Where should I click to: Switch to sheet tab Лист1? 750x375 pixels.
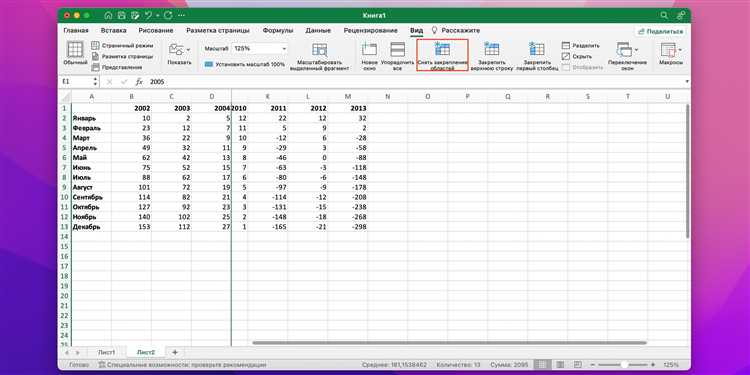[106, 352]
